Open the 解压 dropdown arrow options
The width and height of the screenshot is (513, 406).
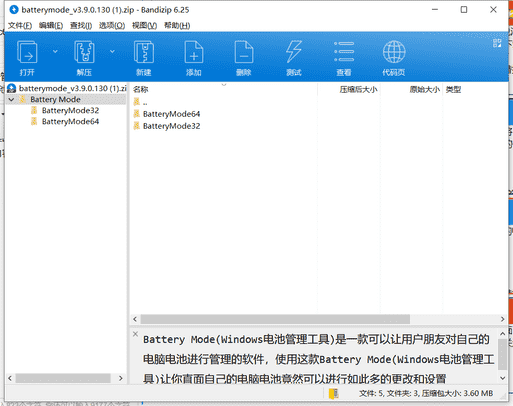[x=112, y=51]
